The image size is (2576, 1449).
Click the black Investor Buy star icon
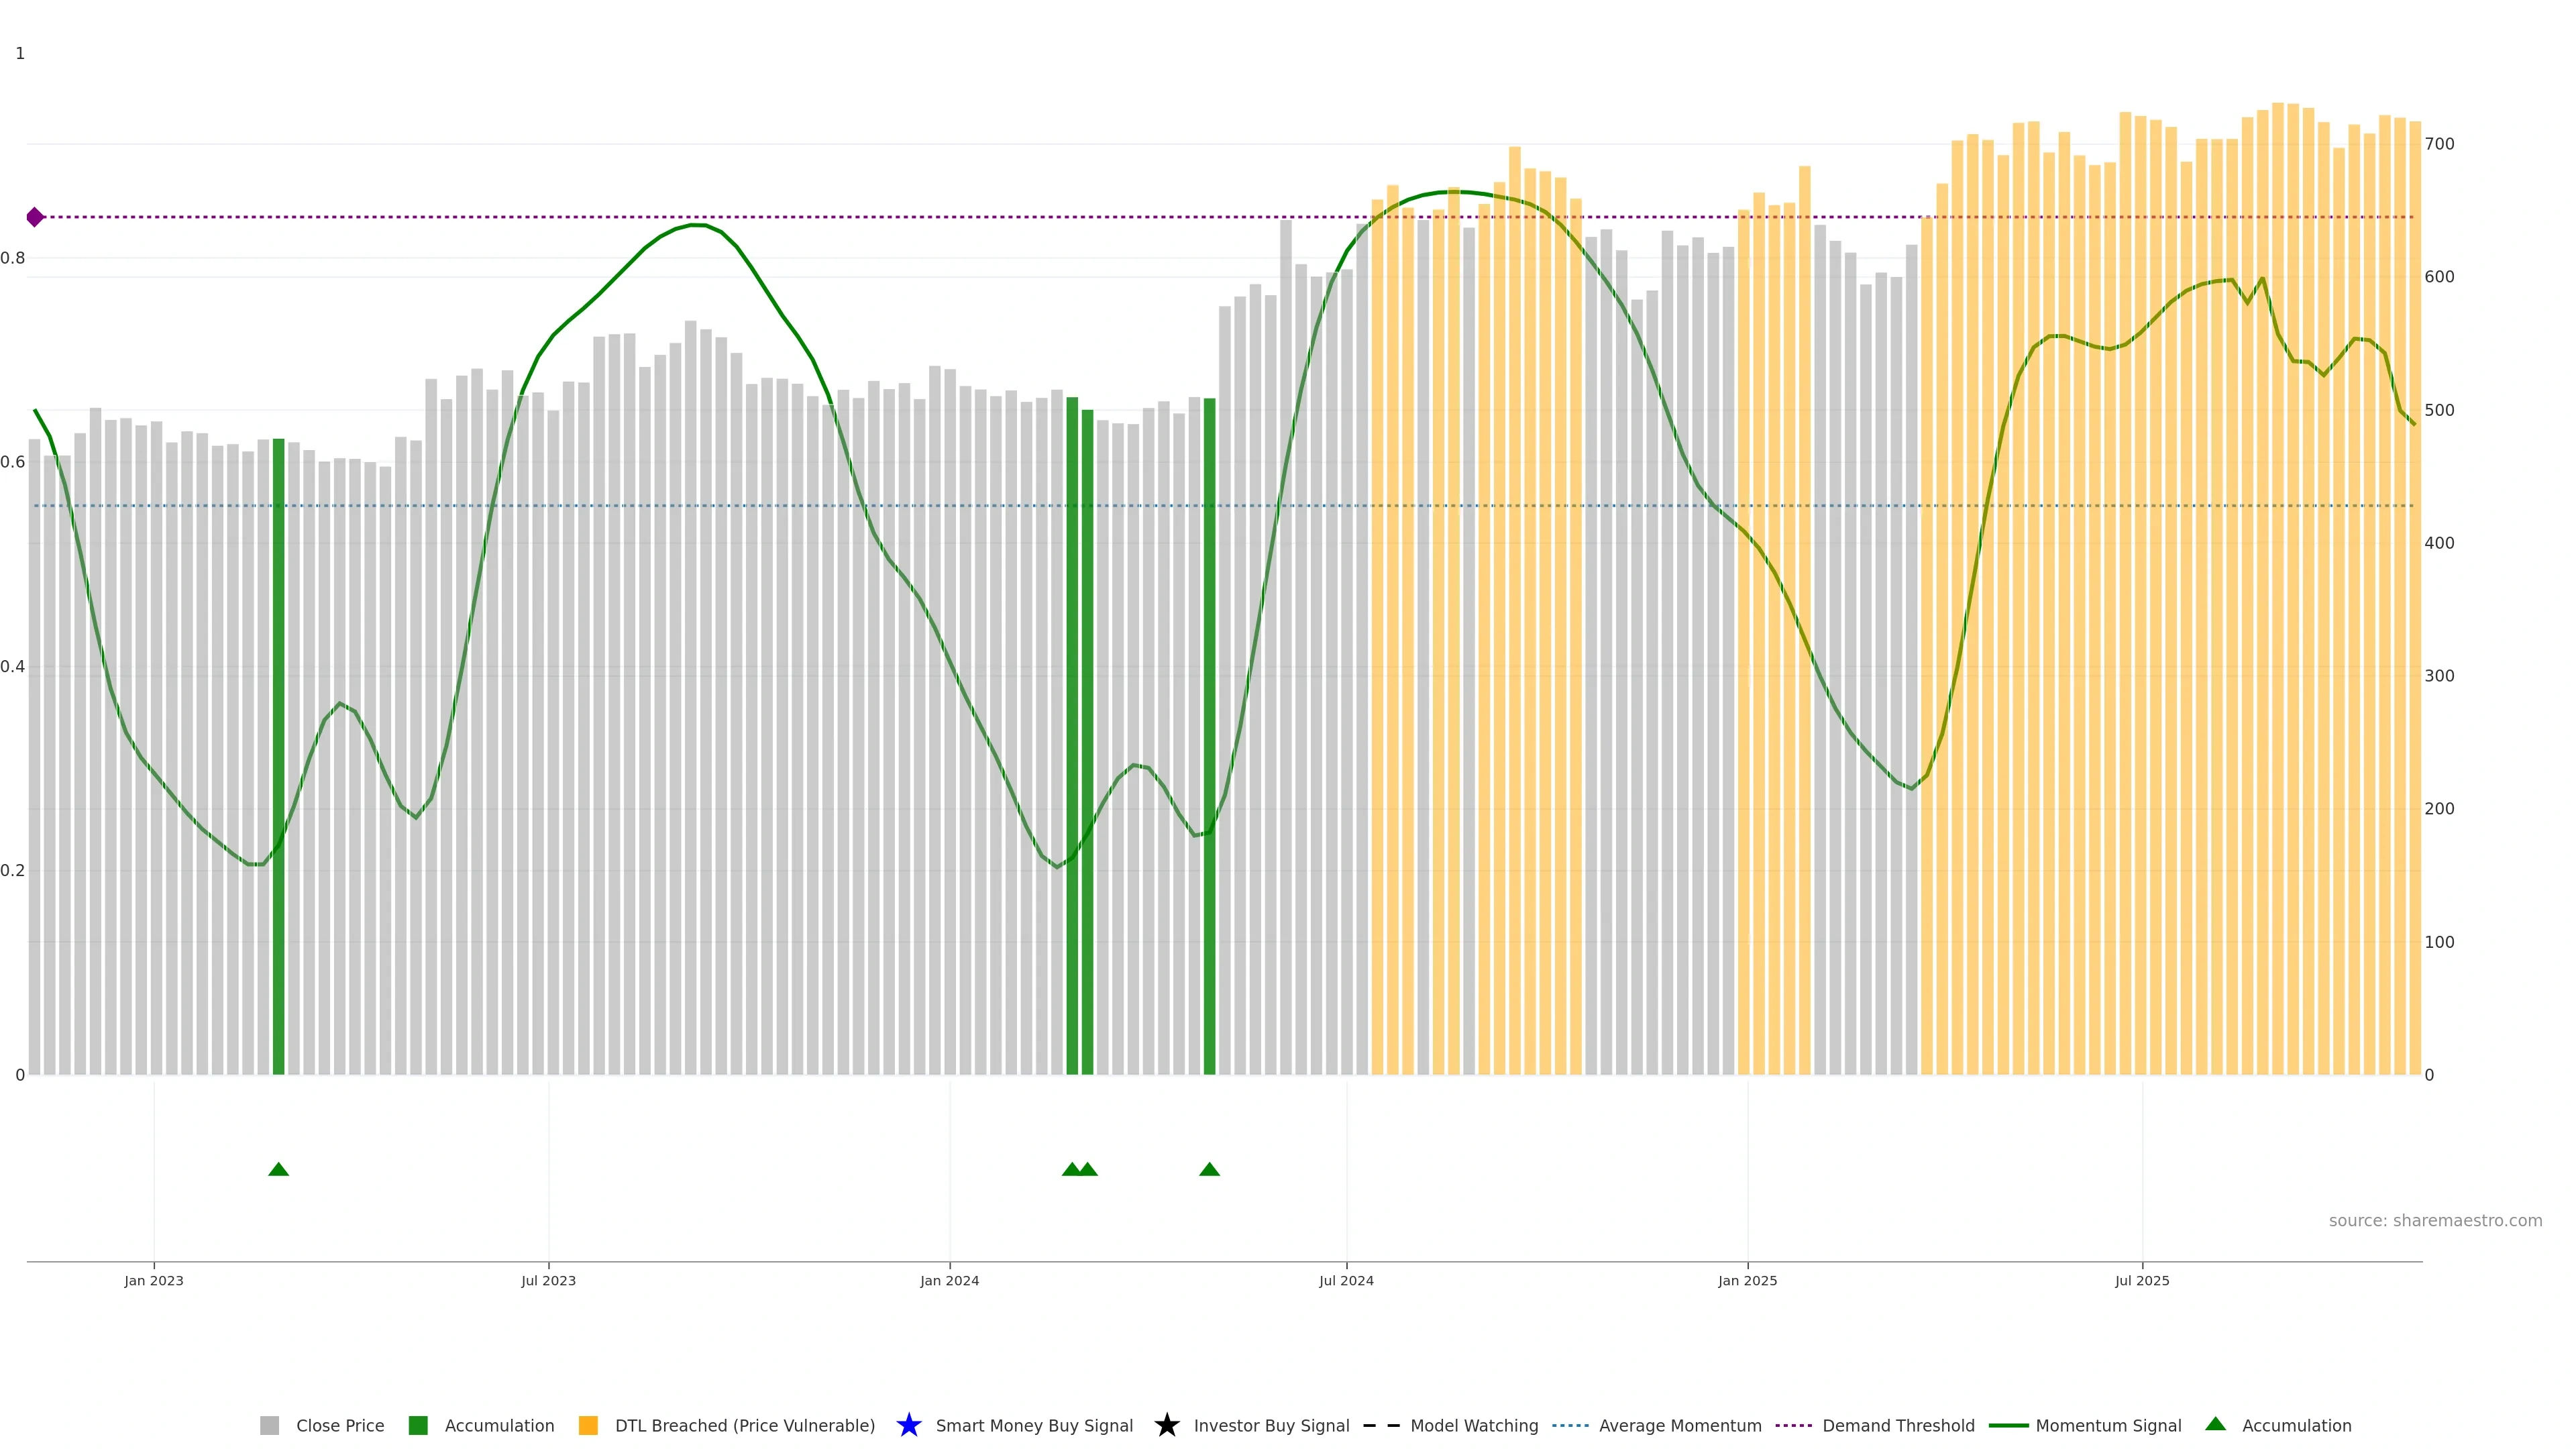point(1166,1425)
